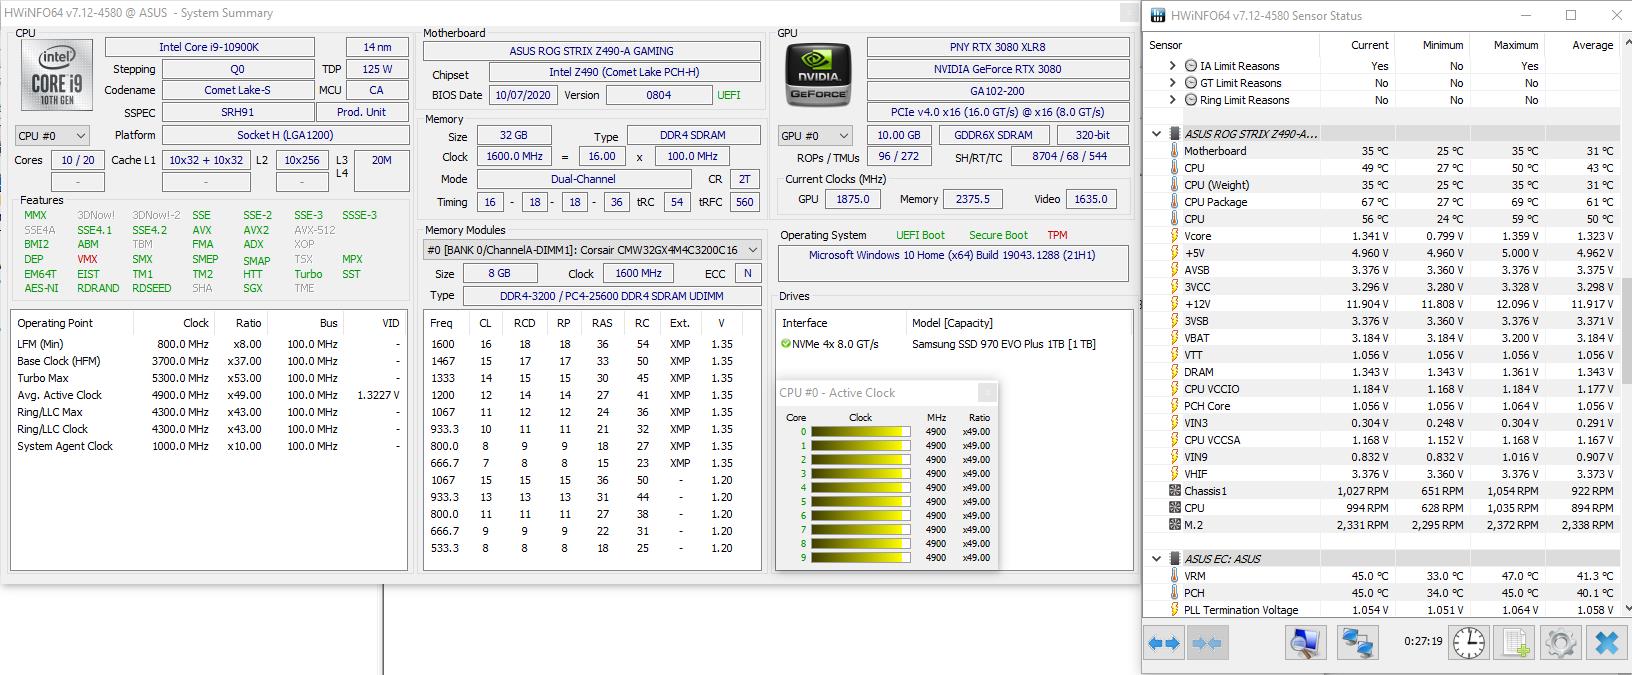Click the Microsoft Windows 10 Home build text
The width and height of the screenshot is (1632, 675).
pyautogui.click(x=952, y=255)
